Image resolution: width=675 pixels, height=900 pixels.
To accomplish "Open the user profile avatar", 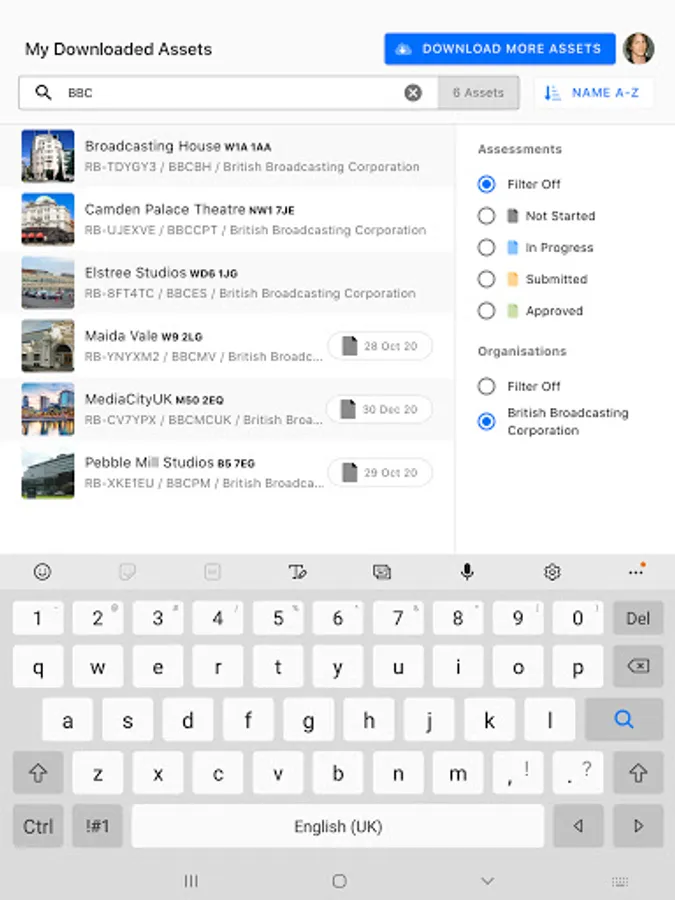I will [638, 48].
